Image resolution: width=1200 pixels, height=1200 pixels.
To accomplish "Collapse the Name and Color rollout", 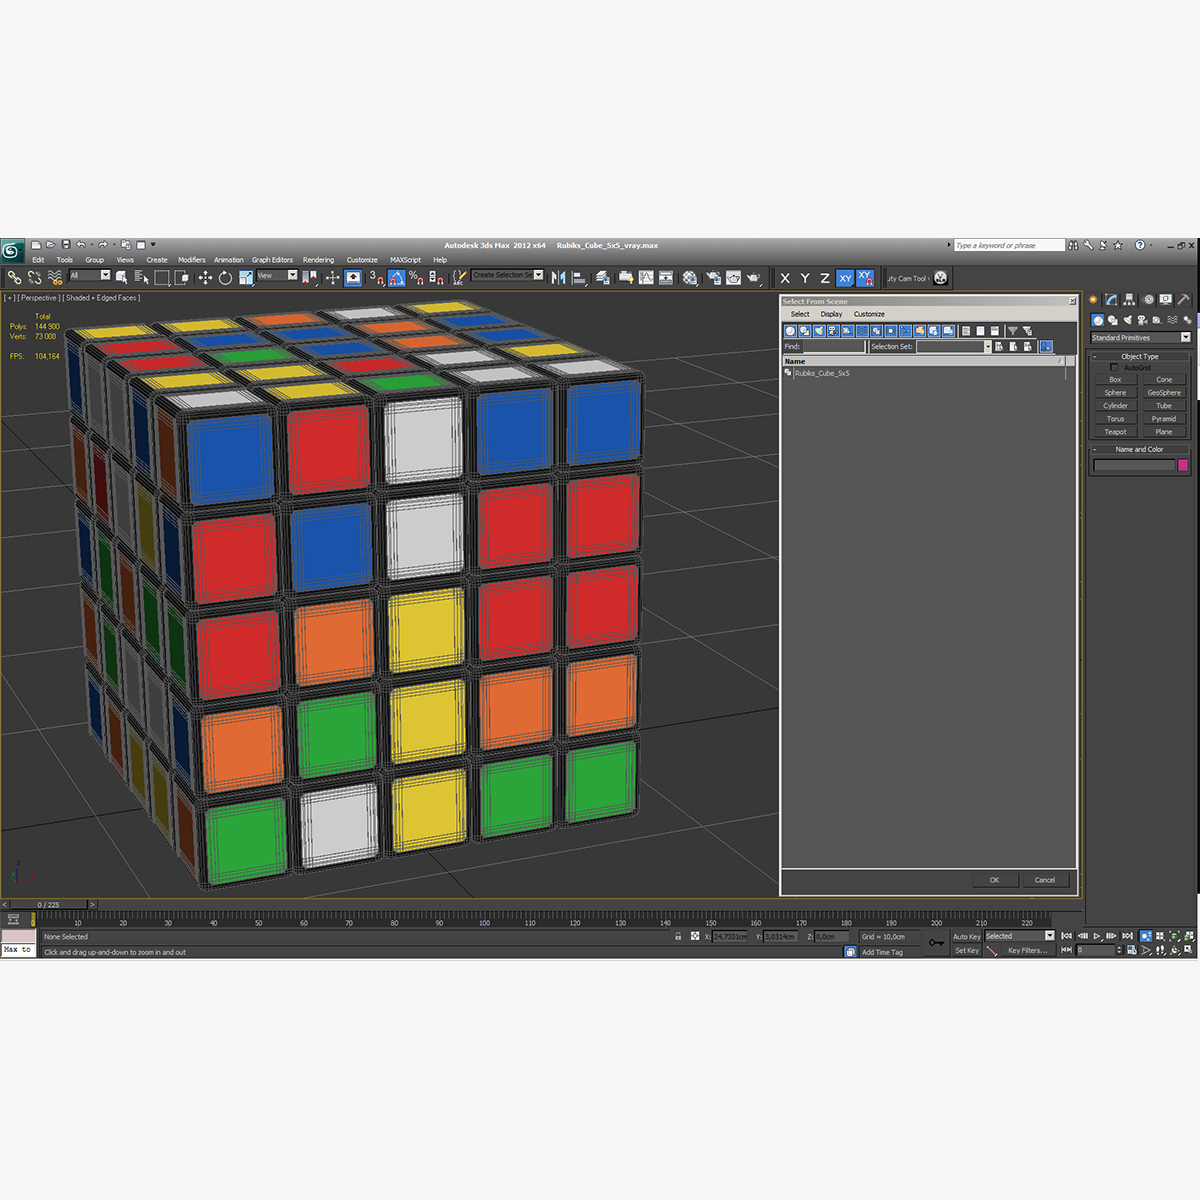I will pos(1139,449).
